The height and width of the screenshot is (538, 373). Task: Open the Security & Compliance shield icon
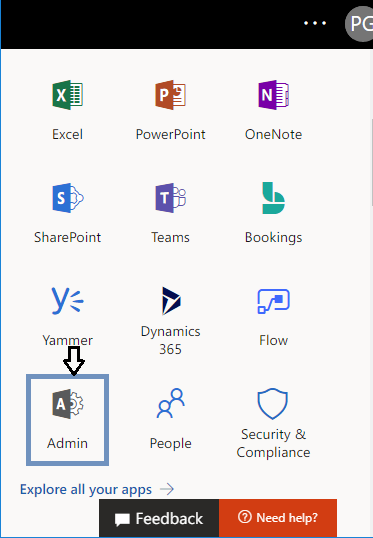click(272, 404)
